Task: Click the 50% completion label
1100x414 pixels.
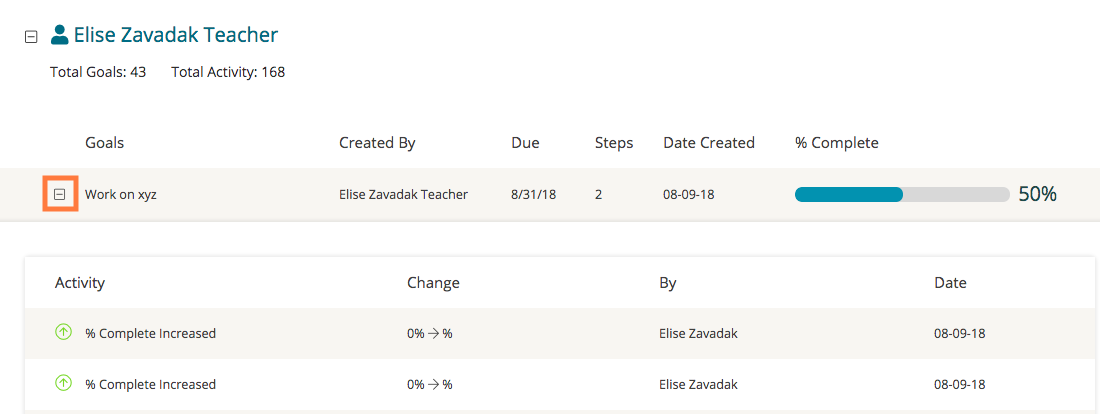Action: click(x=1037, y=195)
